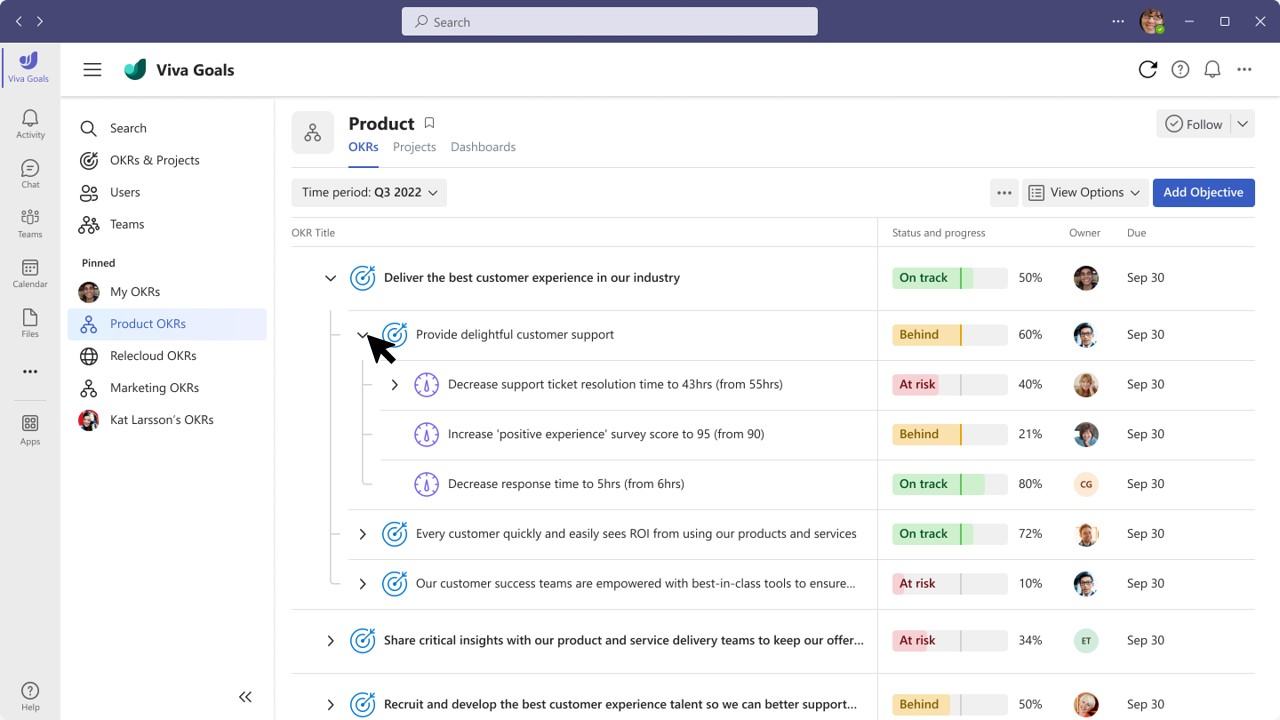Expand the 'Share critical insights' objective
The image size is (1280, 720).
pyautogui.click(x=331, y=640)
